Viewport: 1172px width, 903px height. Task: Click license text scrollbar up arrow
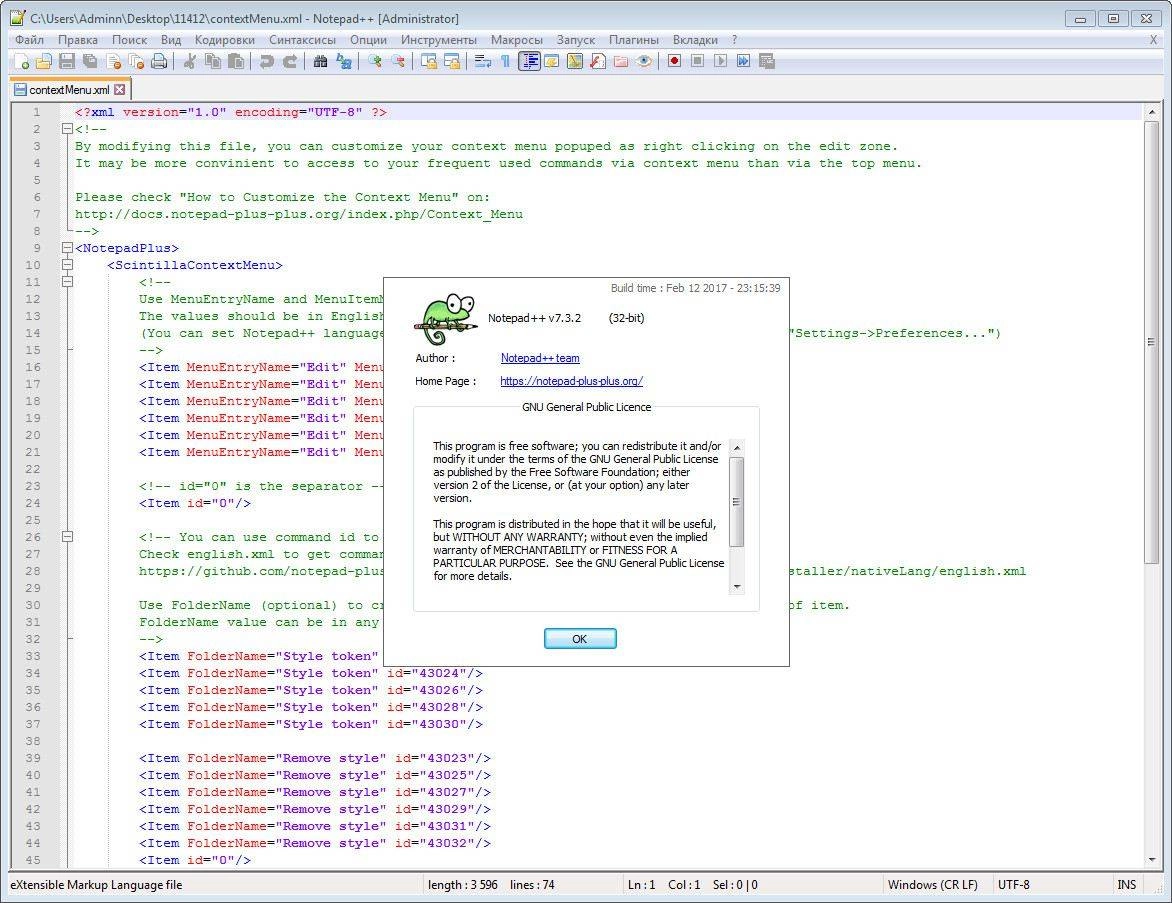(737, 447)
